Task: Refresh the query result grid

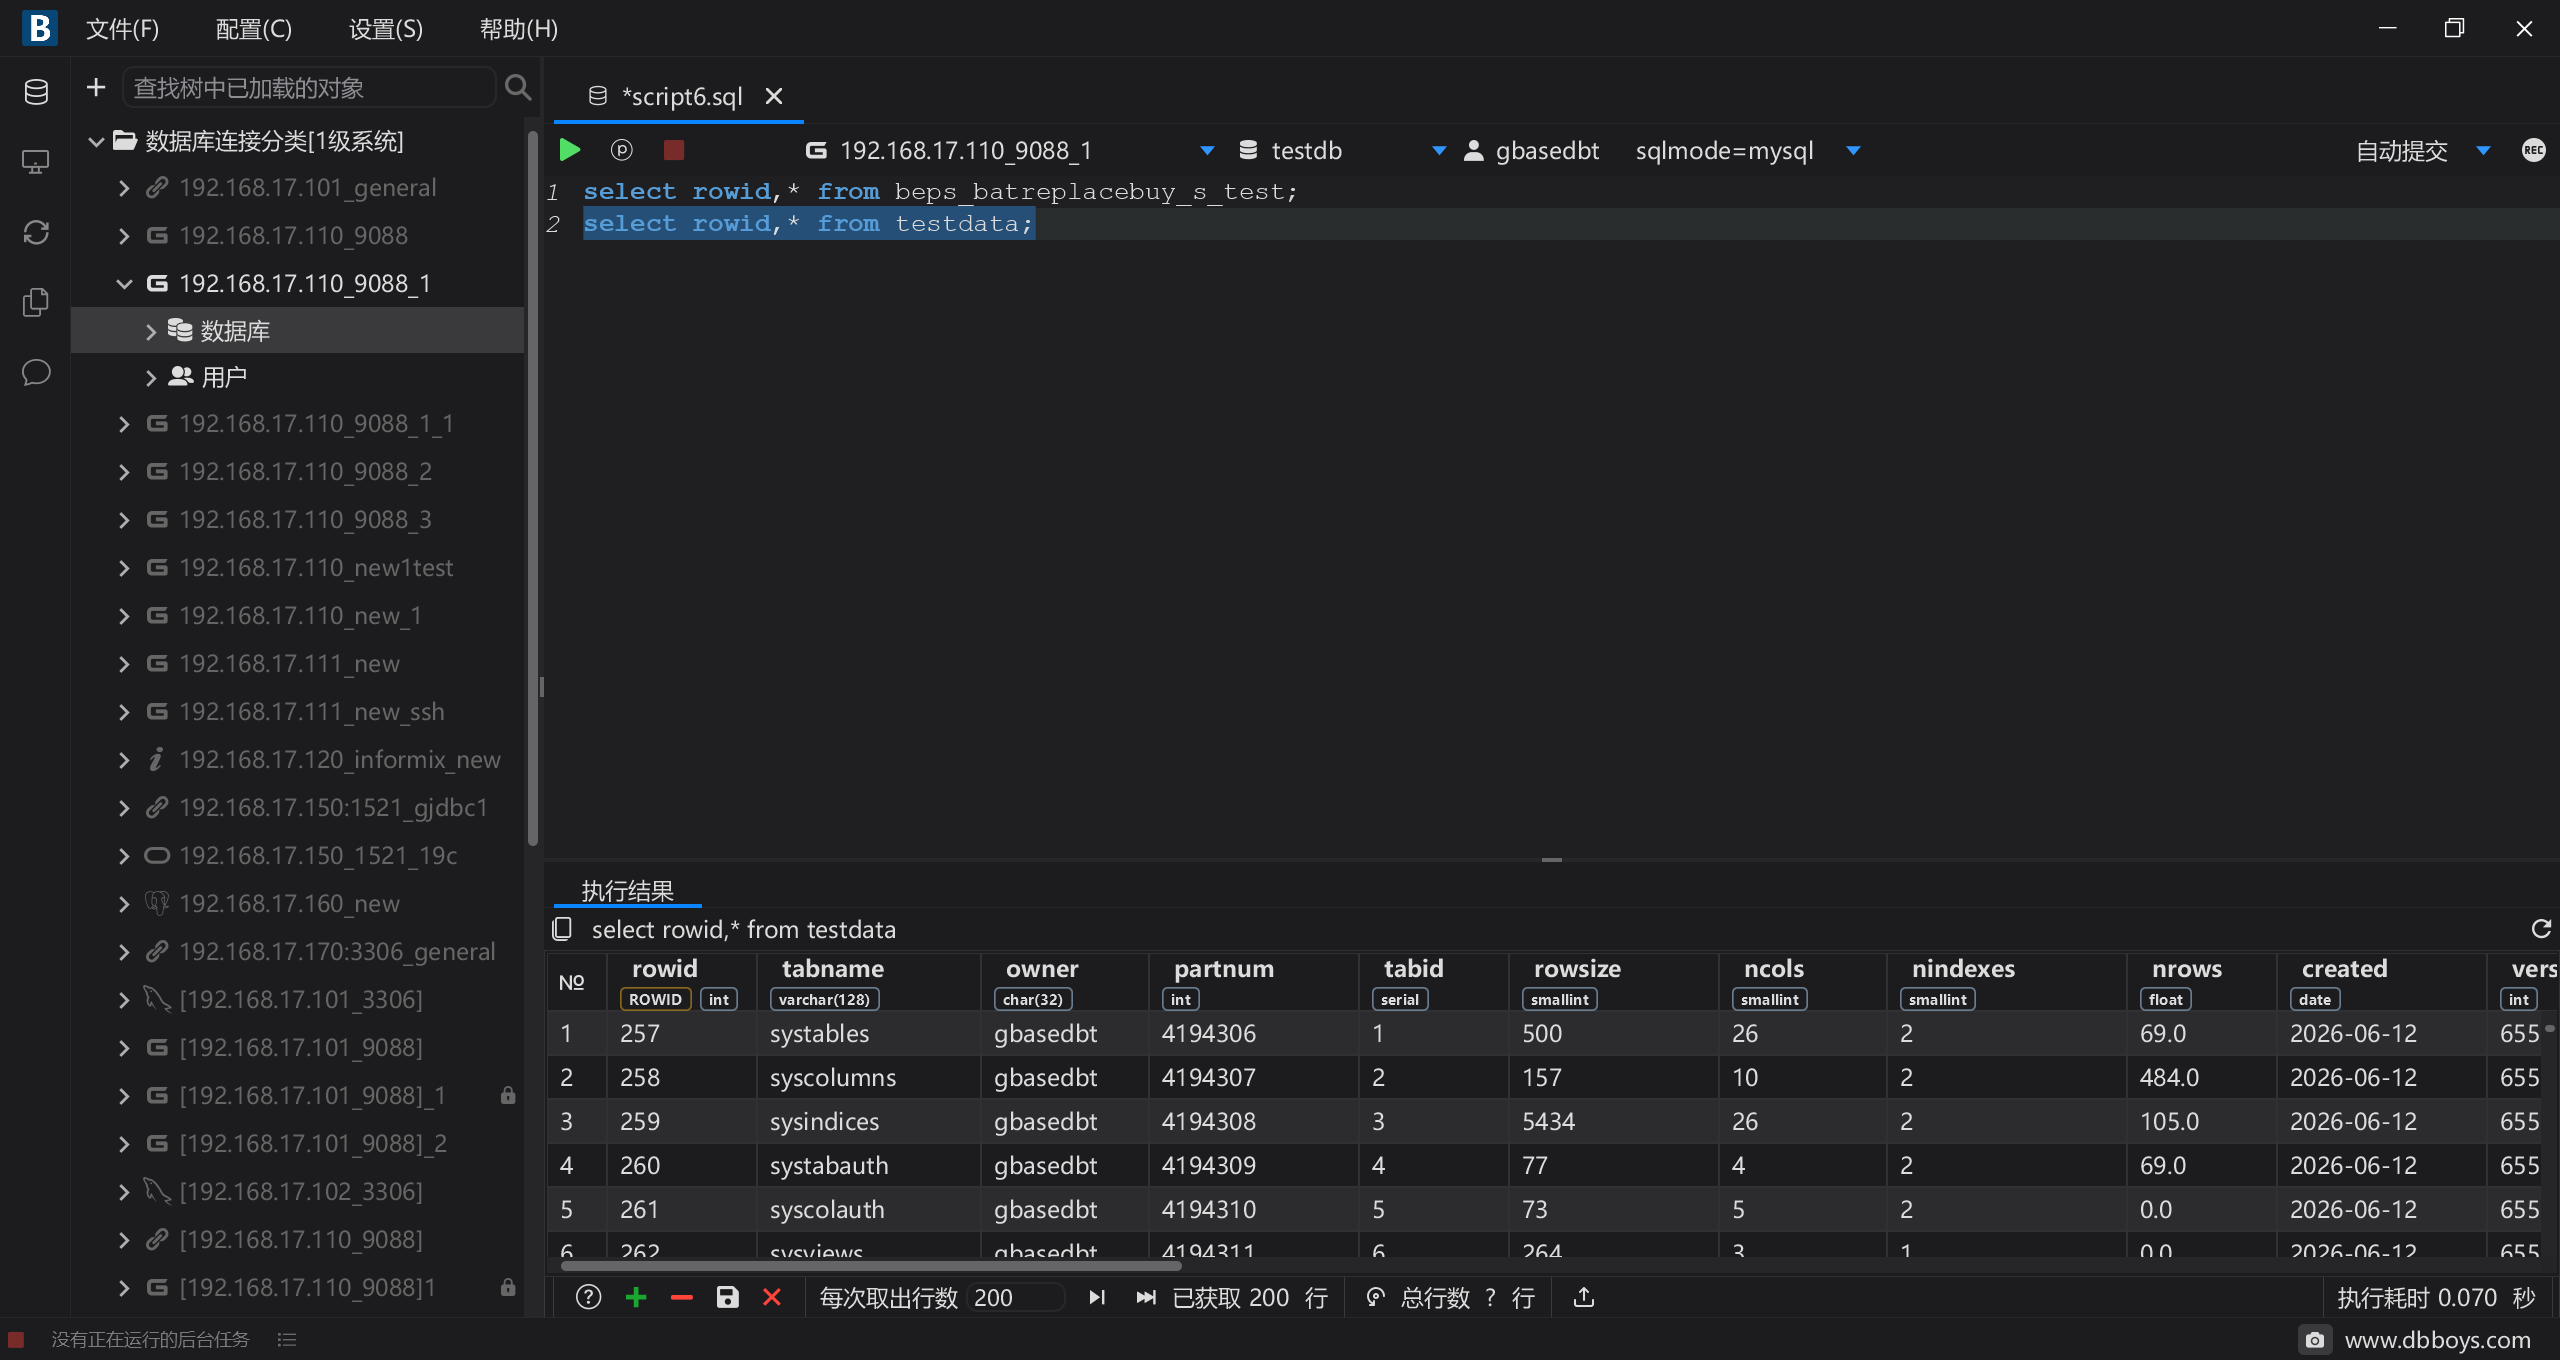Action: point(2541,929)
